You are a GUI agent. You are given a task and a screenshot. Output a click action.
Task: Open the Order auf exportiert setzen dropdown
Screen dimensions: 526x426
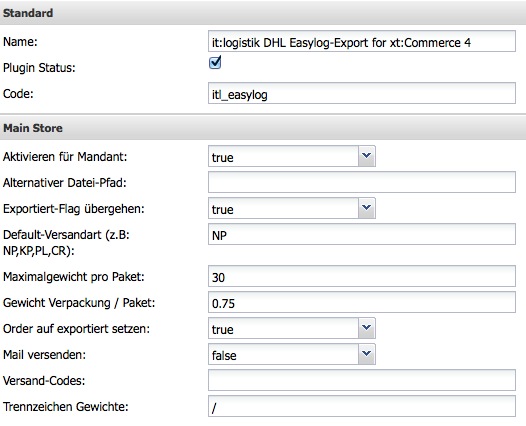292,328
